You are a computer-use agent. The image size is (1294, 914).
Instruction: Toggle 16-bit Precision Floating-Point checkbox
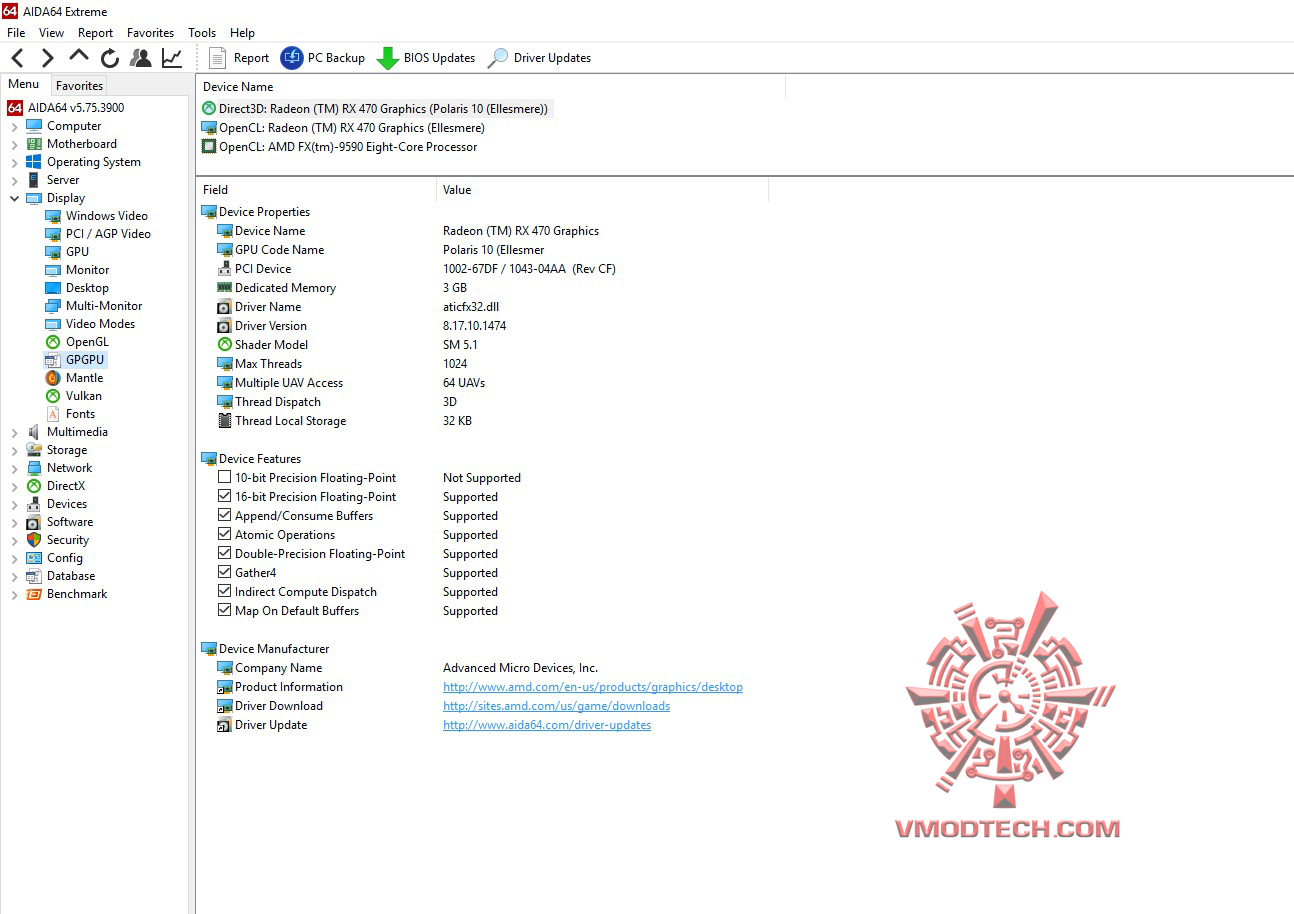[x=225, y=497]
